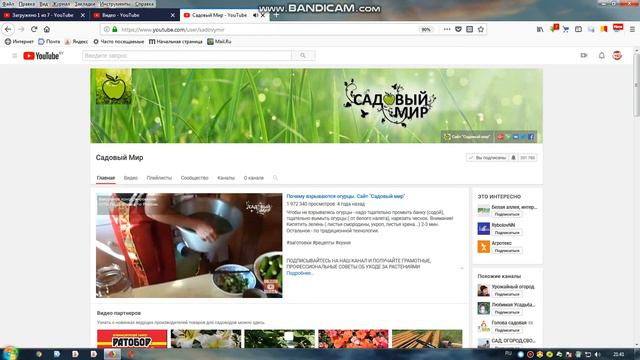Open the page actions three-dots icon

(x=447, y=29)
